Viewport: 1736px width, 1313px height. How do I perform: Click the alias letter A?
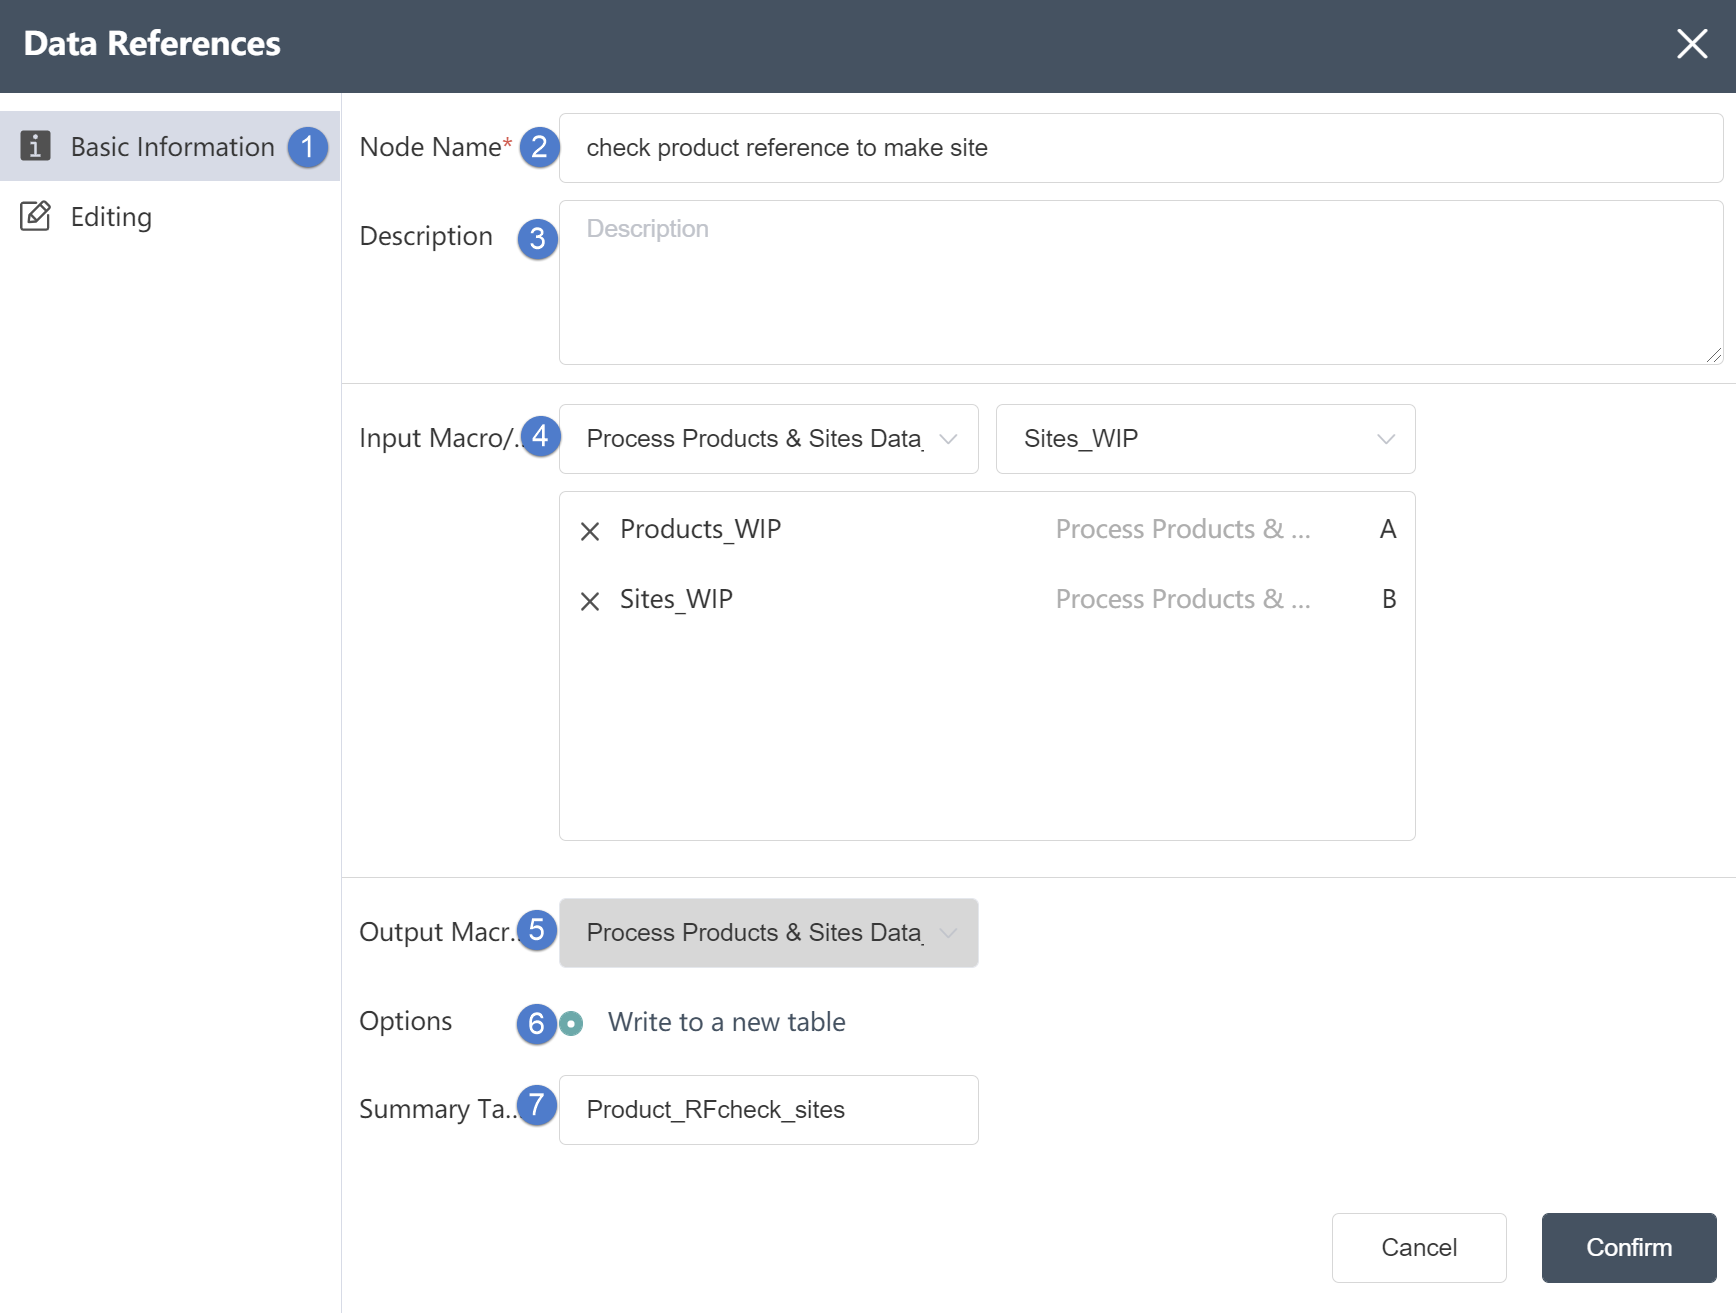[1388, 529]
